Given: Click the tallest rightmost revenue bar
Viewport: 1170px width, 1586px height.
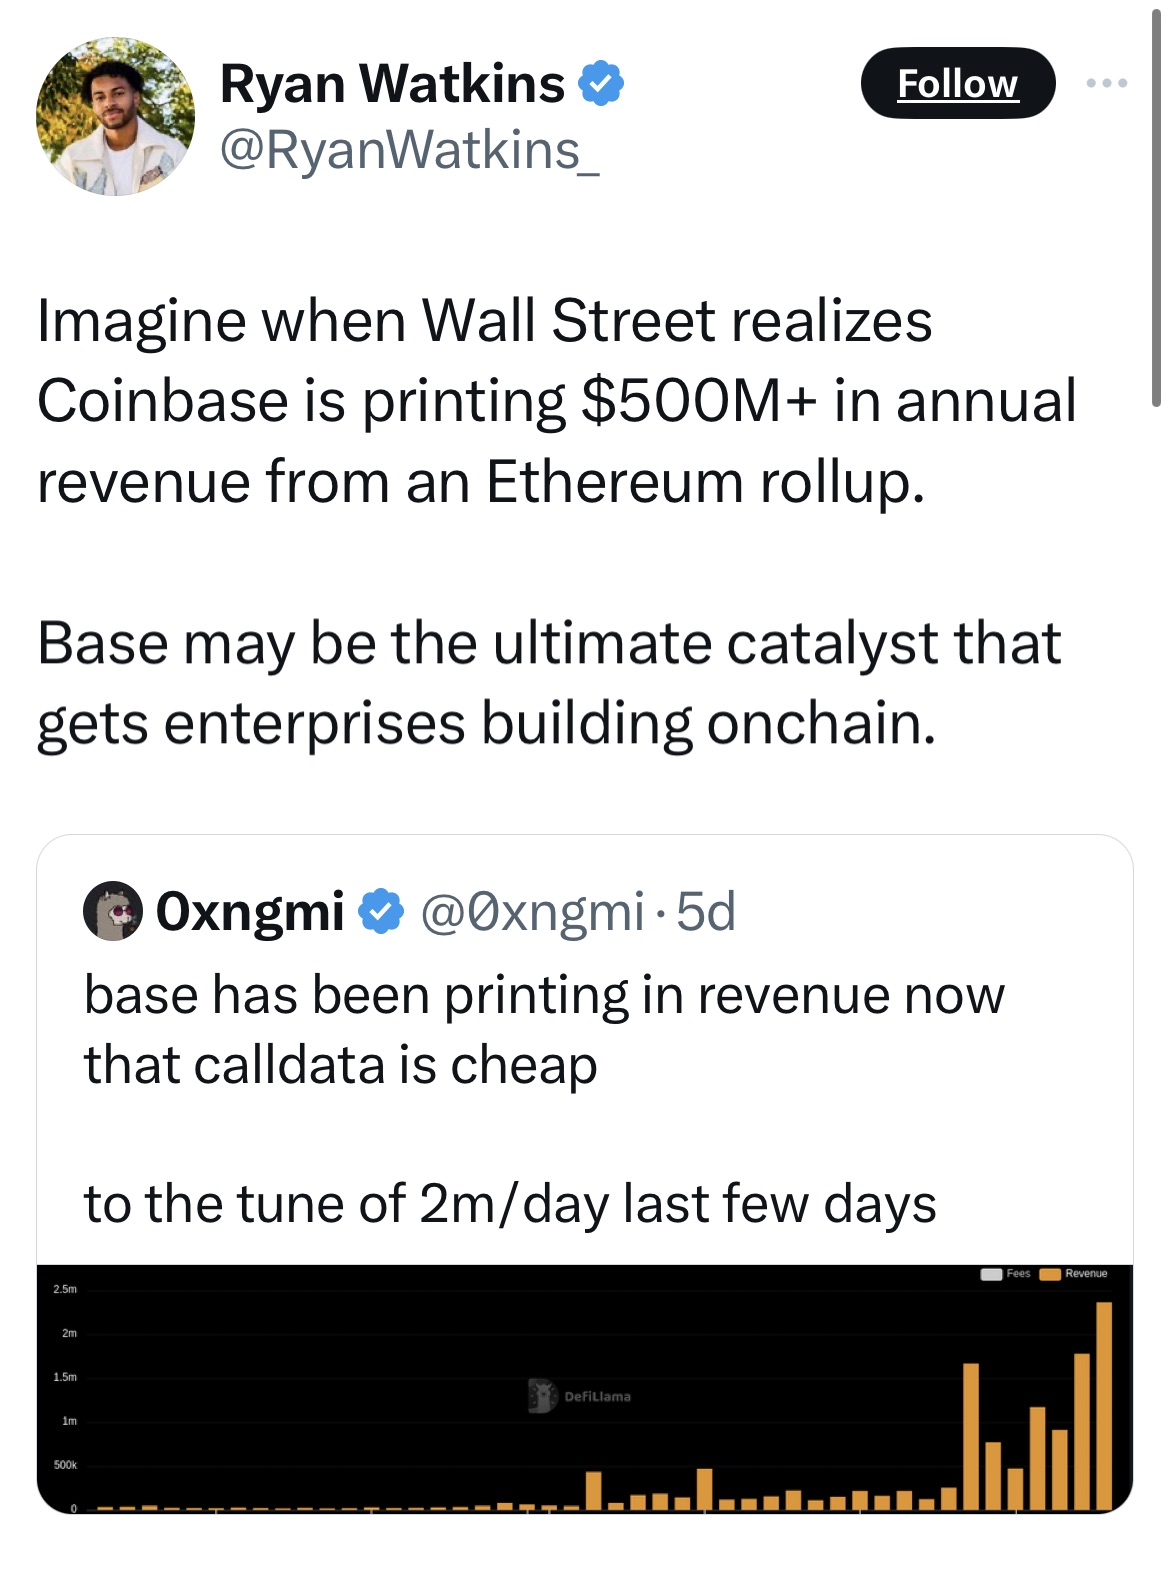Looking at the screenshot, I should (1104, 1405).
